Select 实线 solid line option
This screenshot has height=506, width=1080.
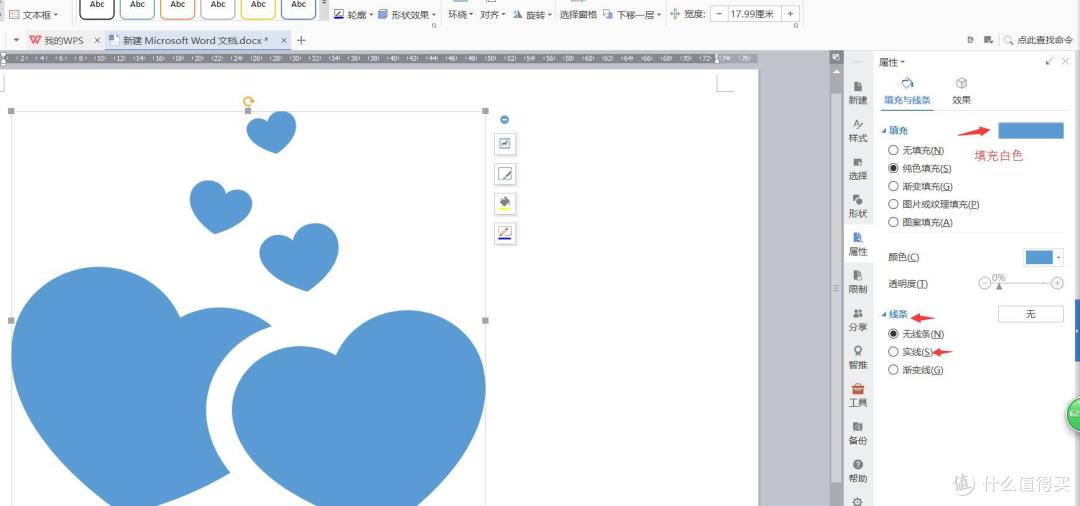pyautogui.click(x=911, y=352)
